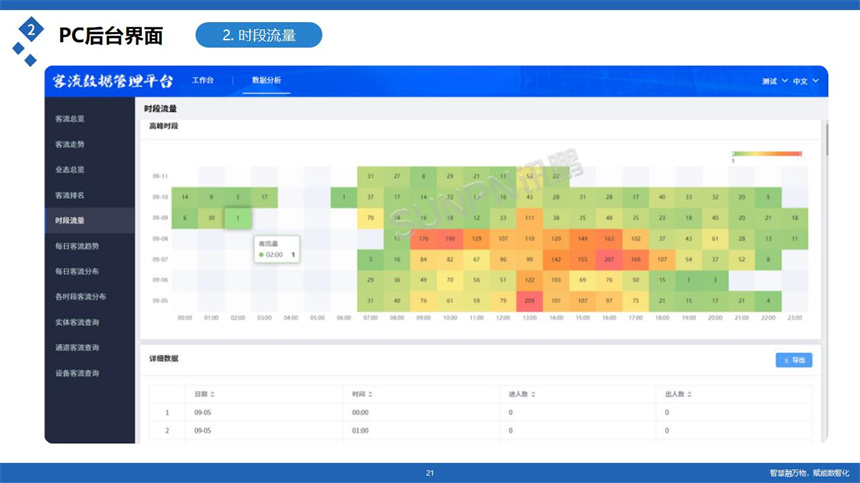Open the 测试 account dropdown
Image resolution: width=860 pixels, height=483 pixels.
[774, 81]
